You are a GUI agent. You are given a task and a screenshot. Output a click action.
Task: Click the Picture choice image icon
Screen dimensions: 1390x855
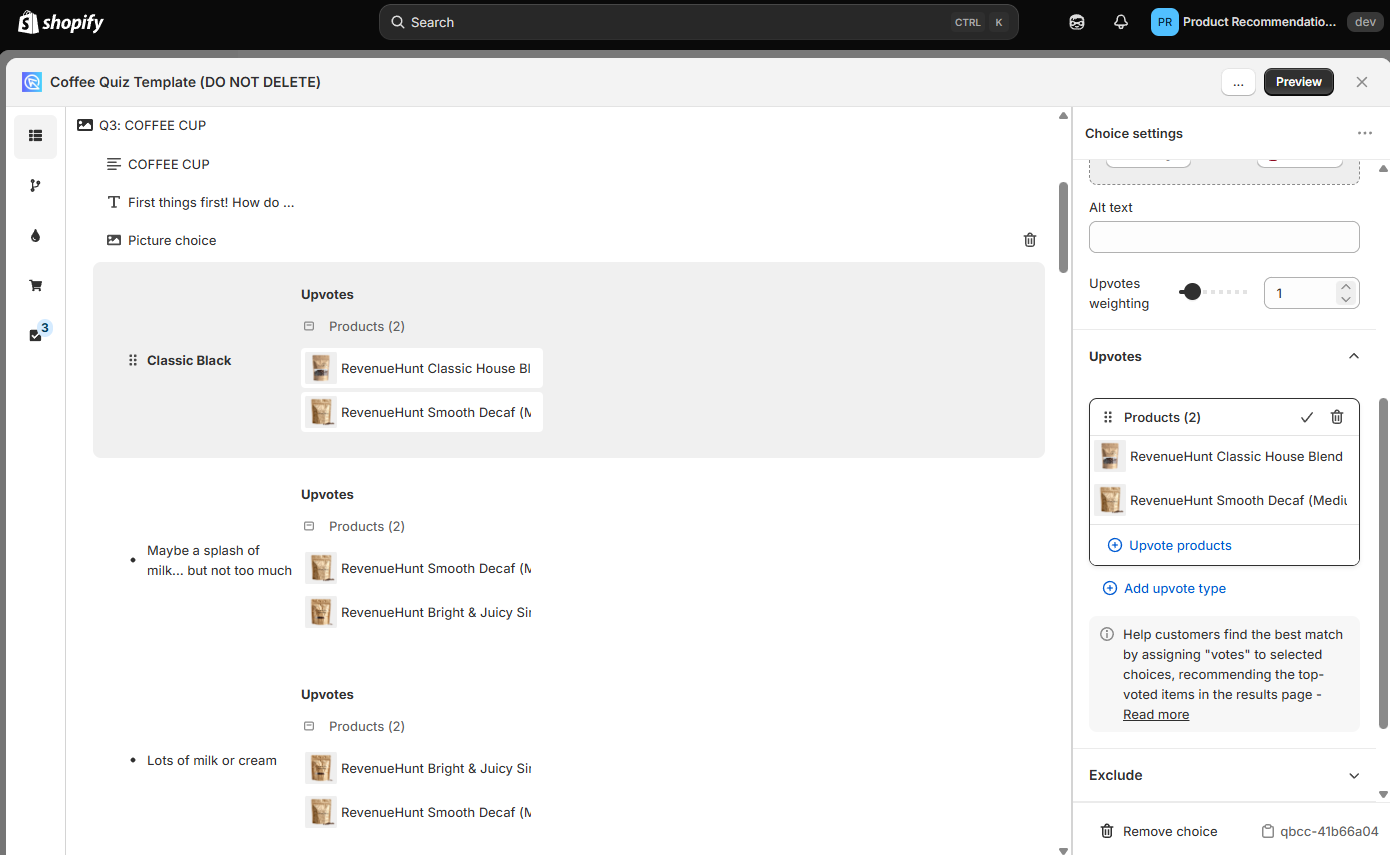tap(114, 240)
